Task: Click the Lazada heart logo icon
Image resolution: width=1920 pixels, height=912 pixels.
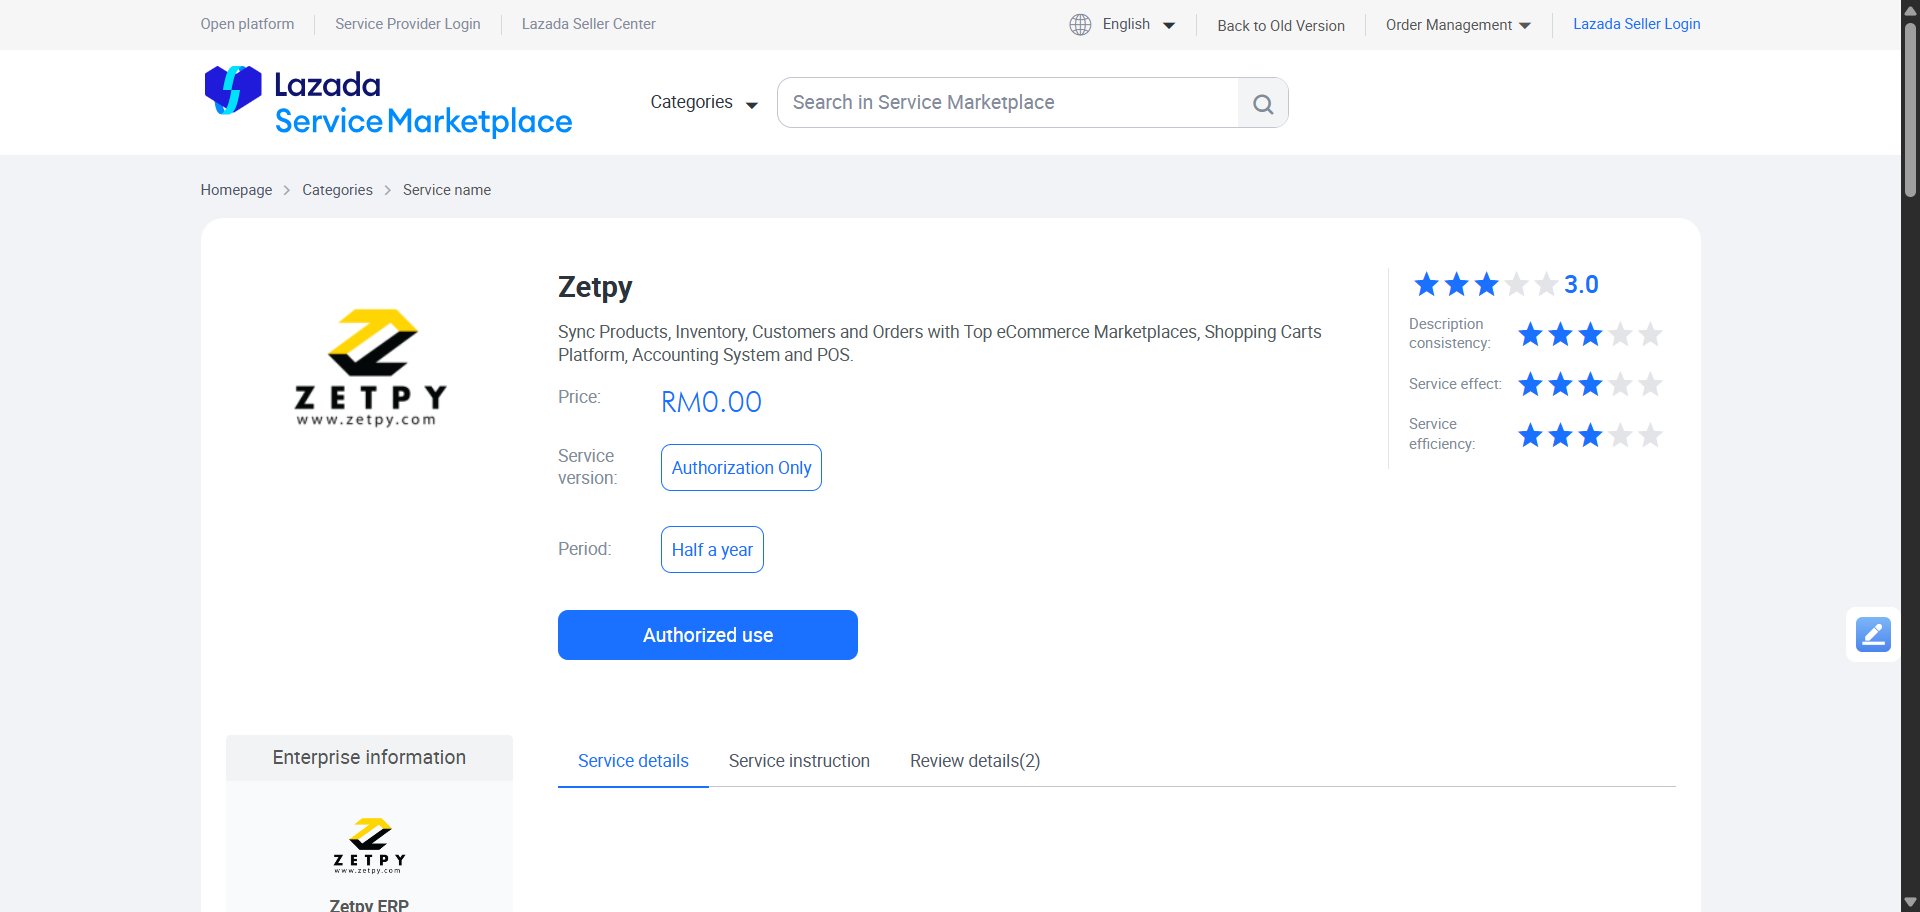Action: tap(233, 90)
